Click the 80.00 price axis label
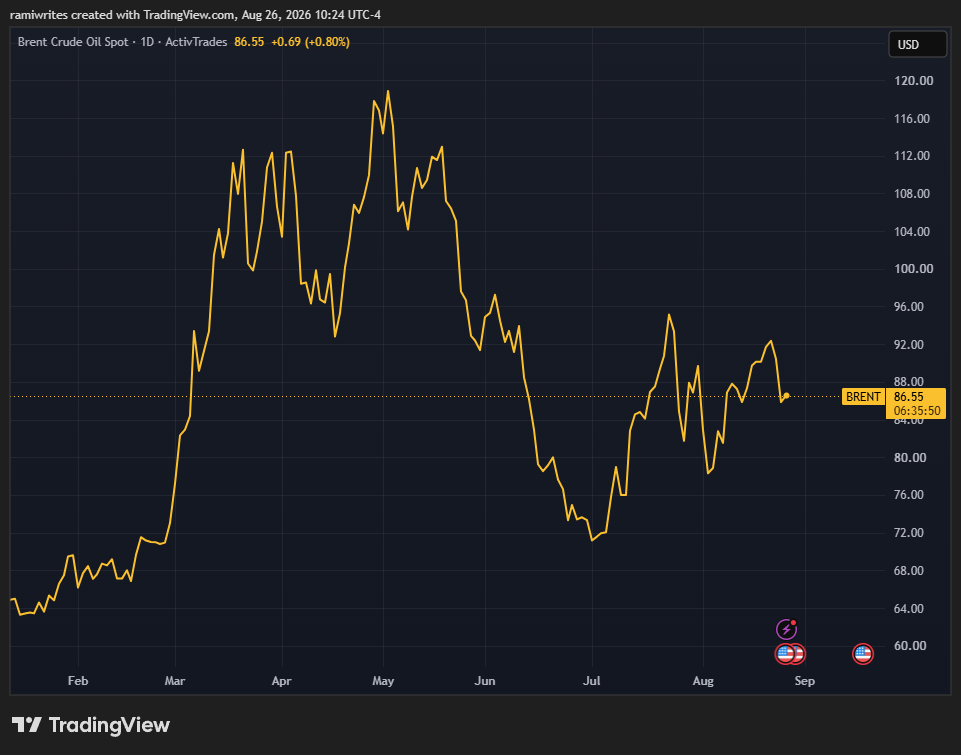961x755 pixels. (910, 458)
